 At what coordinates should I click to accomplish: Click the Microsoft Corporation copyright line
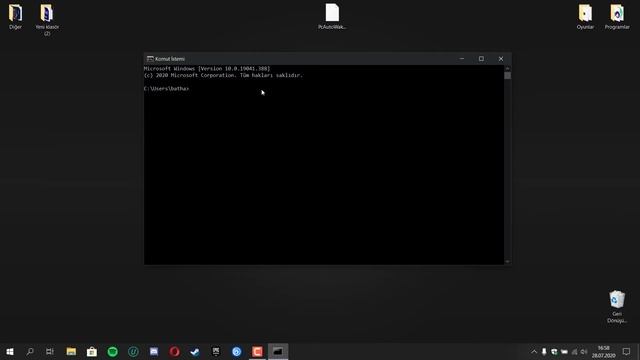[x=223, y=75]
